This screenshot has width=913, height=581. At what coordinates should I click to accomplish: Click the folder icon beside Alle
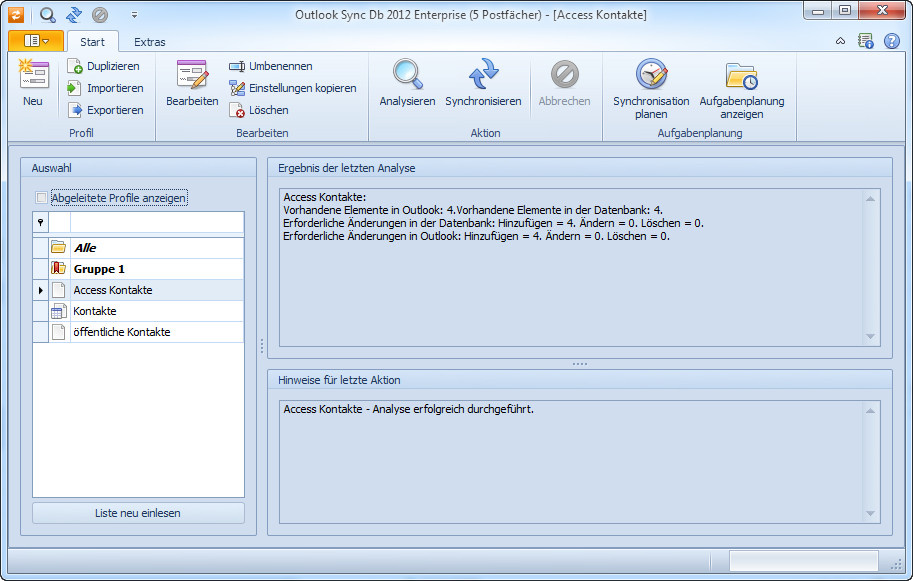click(x=58, y=247)
